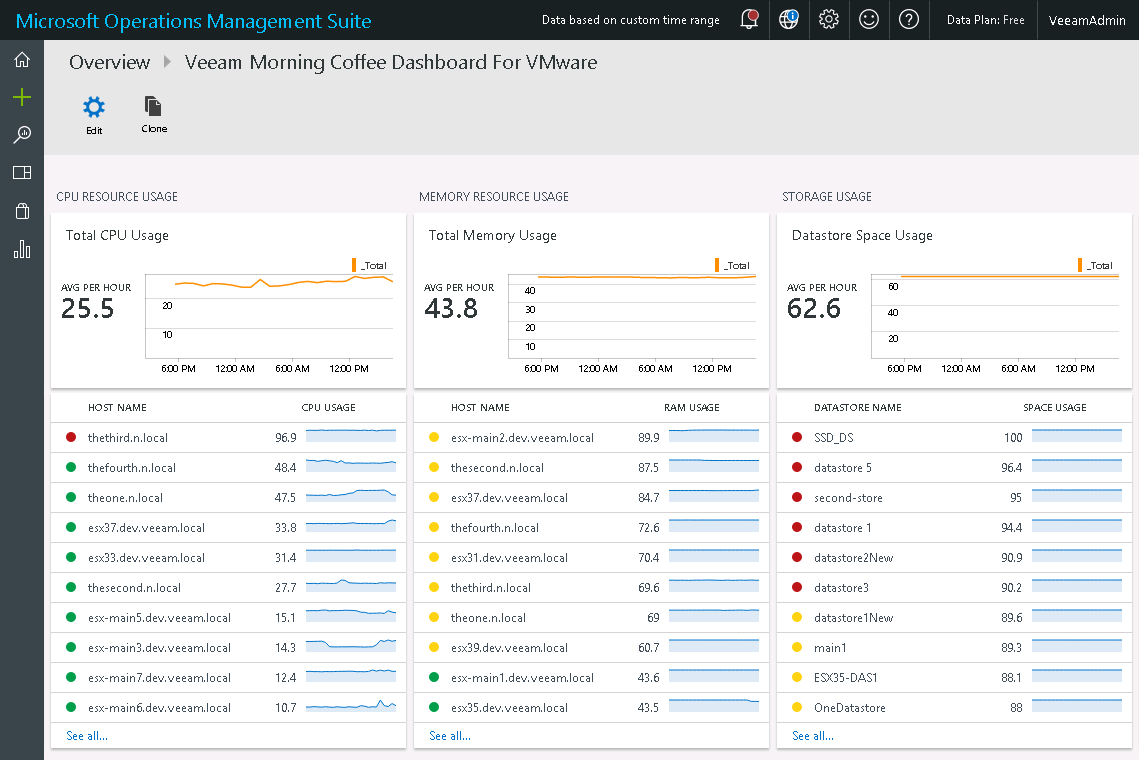
Task: Click the globe info icon
Action: click(x=789, y=20)
